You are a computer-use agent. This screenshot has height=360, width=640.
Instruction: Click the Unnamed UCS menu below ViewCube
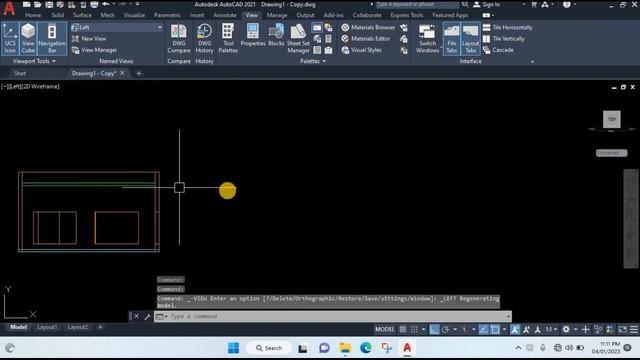(611, 153)
